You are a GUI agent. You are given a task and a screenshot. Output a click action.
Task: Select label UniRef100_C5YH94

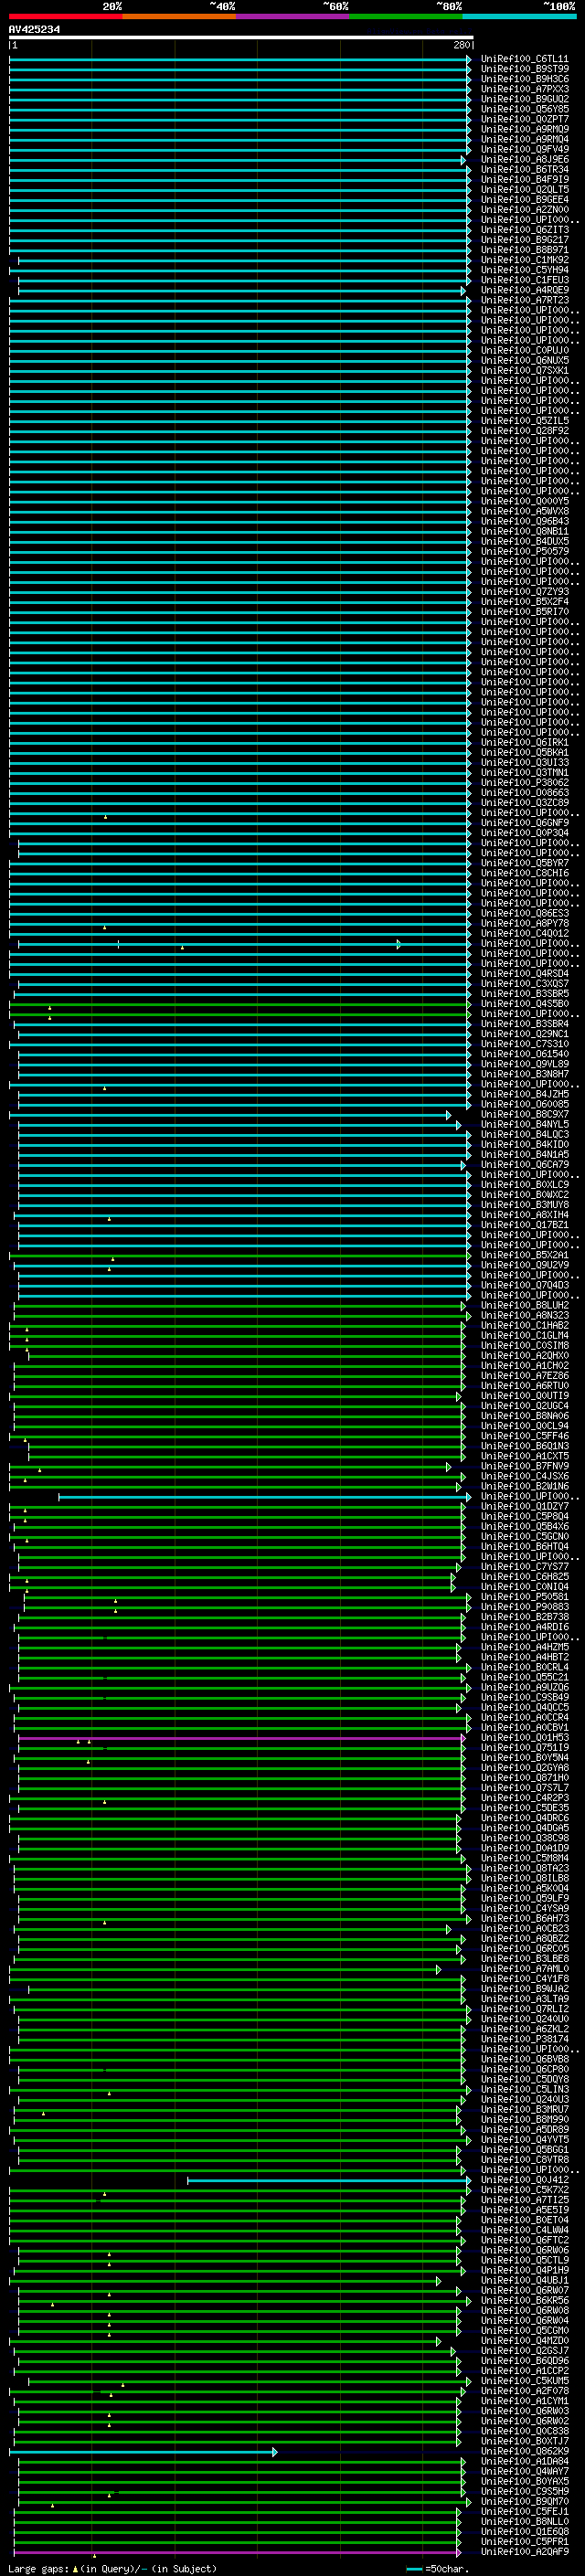click(x=525, y=270)
